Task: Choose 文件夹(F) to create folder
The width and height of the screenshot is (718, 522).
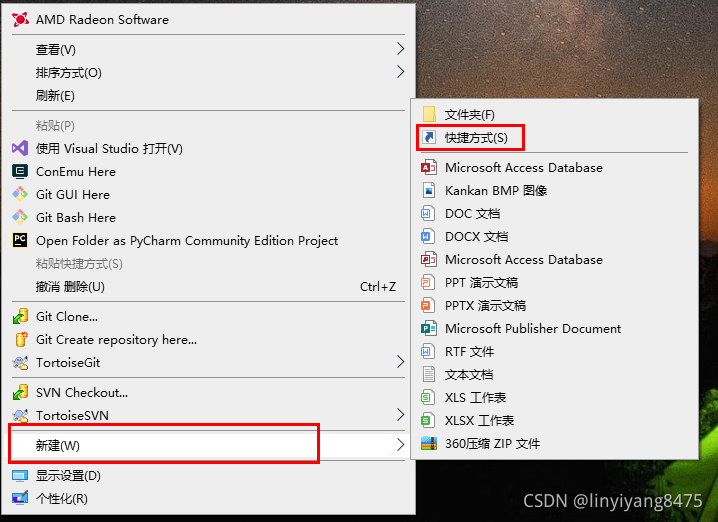Action: 555,114
